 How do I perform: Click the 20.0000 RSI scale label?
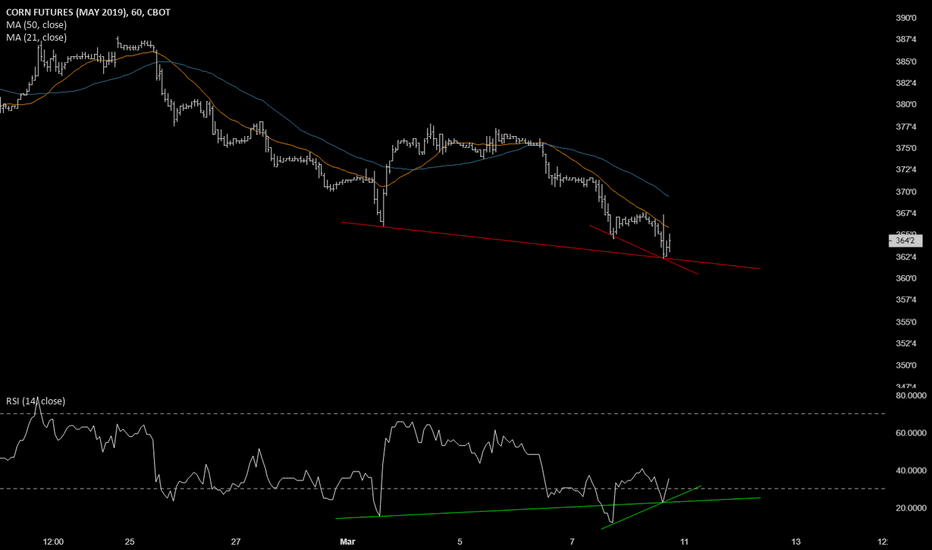point(911,508)
